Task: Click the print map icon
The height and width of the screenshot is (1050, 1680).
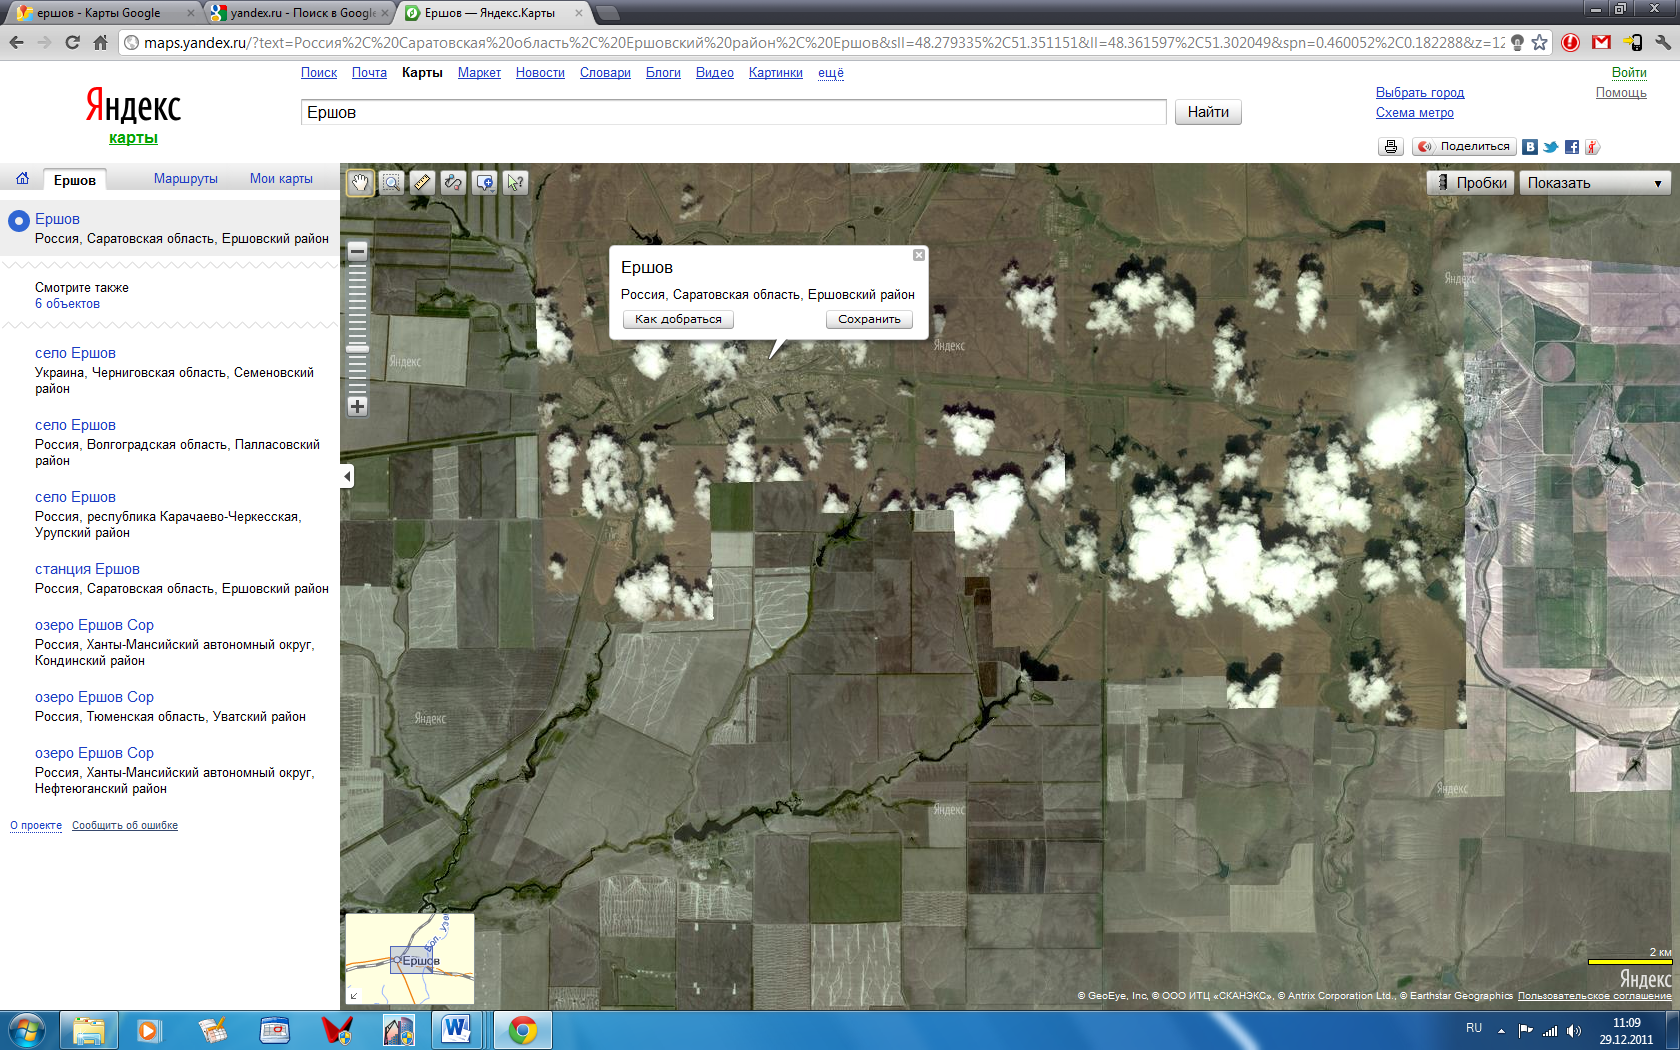Action: point(1391,147)
